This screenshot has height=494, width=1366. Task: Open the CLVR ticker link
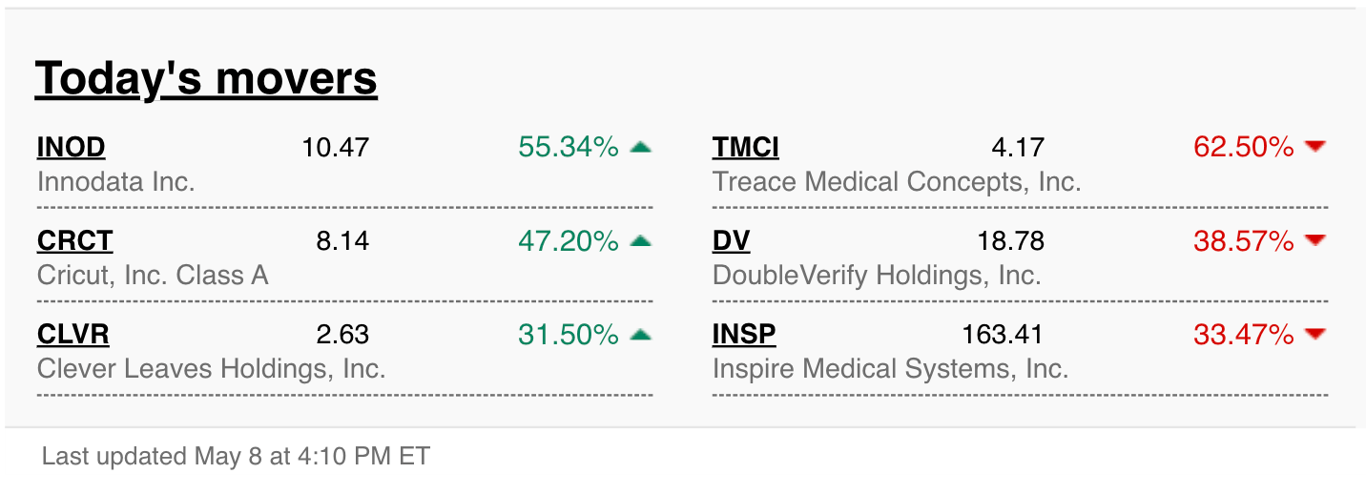73,334
